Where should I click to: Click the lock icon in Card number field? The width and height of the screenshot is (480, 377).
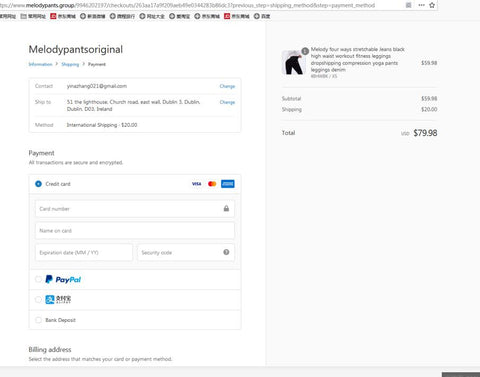(x=226, y=209)
